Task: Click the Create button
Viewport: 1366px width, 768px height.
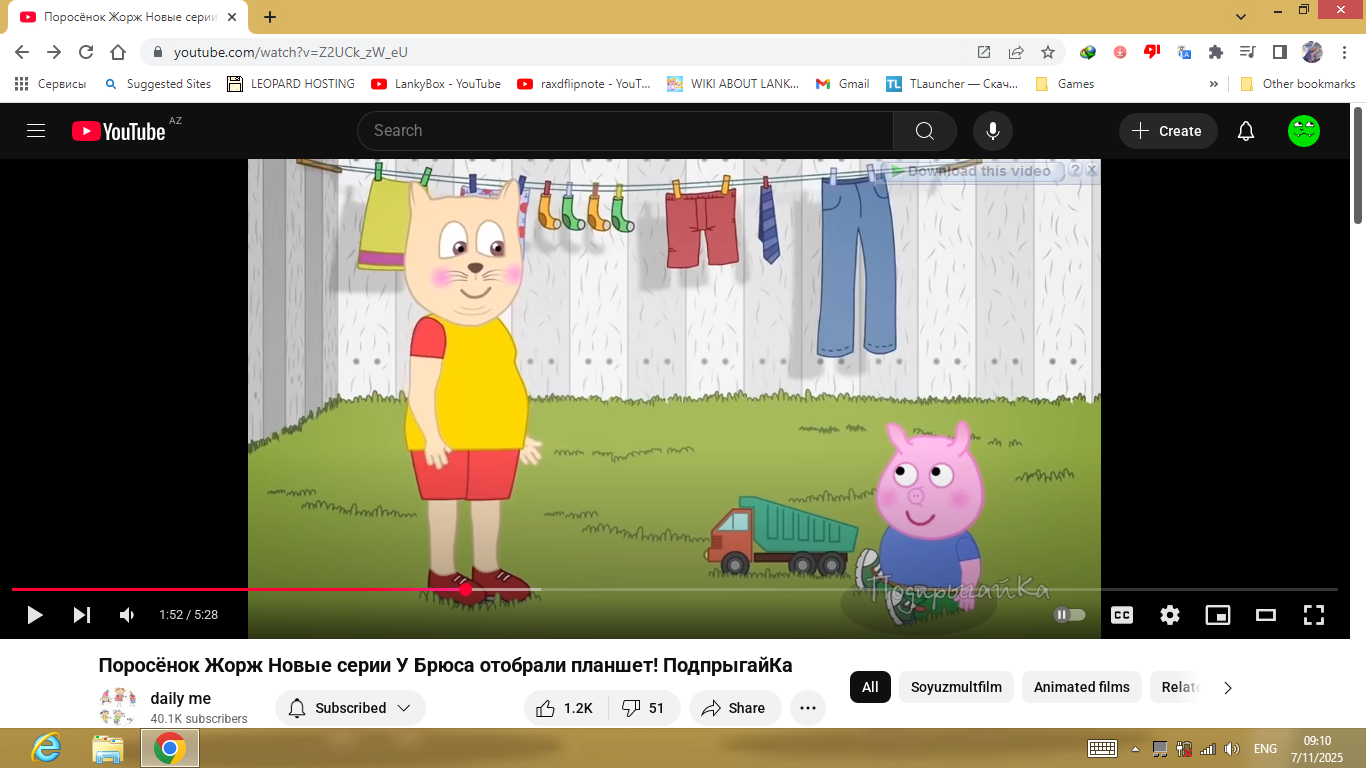Action: point(1167,131)
